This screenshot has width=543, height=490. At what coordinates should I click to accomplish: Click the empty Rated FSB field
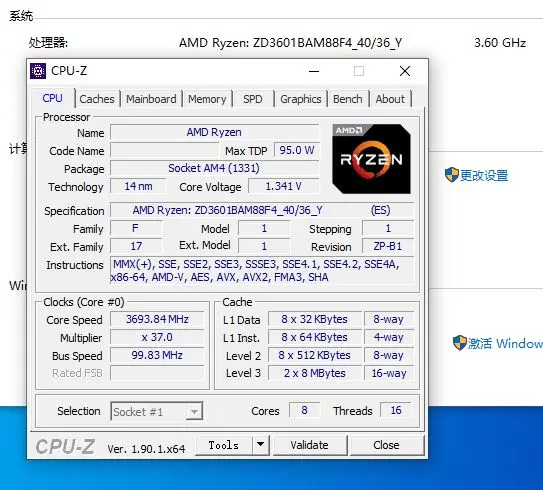pyautogui.click(x=157, y=373)
